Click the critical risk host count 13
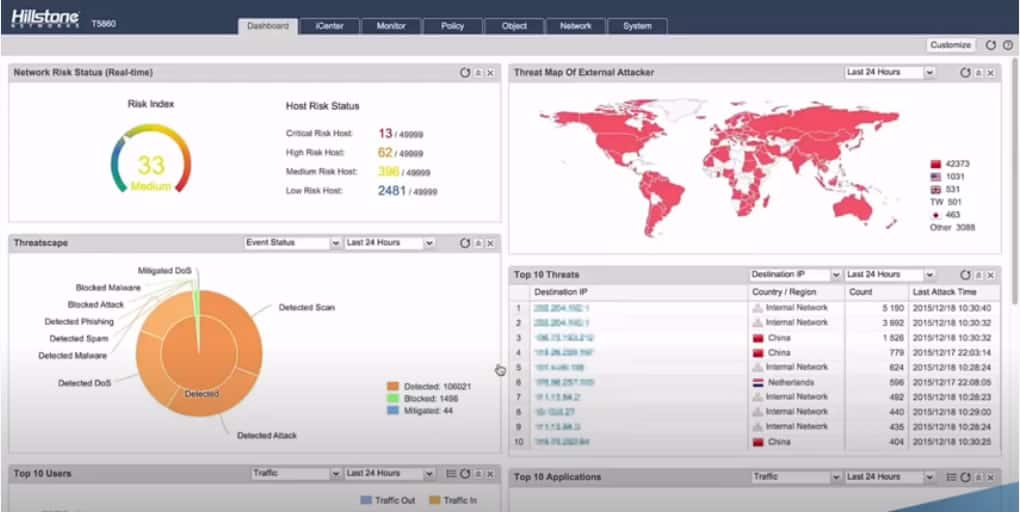 [x=385, y=133]
